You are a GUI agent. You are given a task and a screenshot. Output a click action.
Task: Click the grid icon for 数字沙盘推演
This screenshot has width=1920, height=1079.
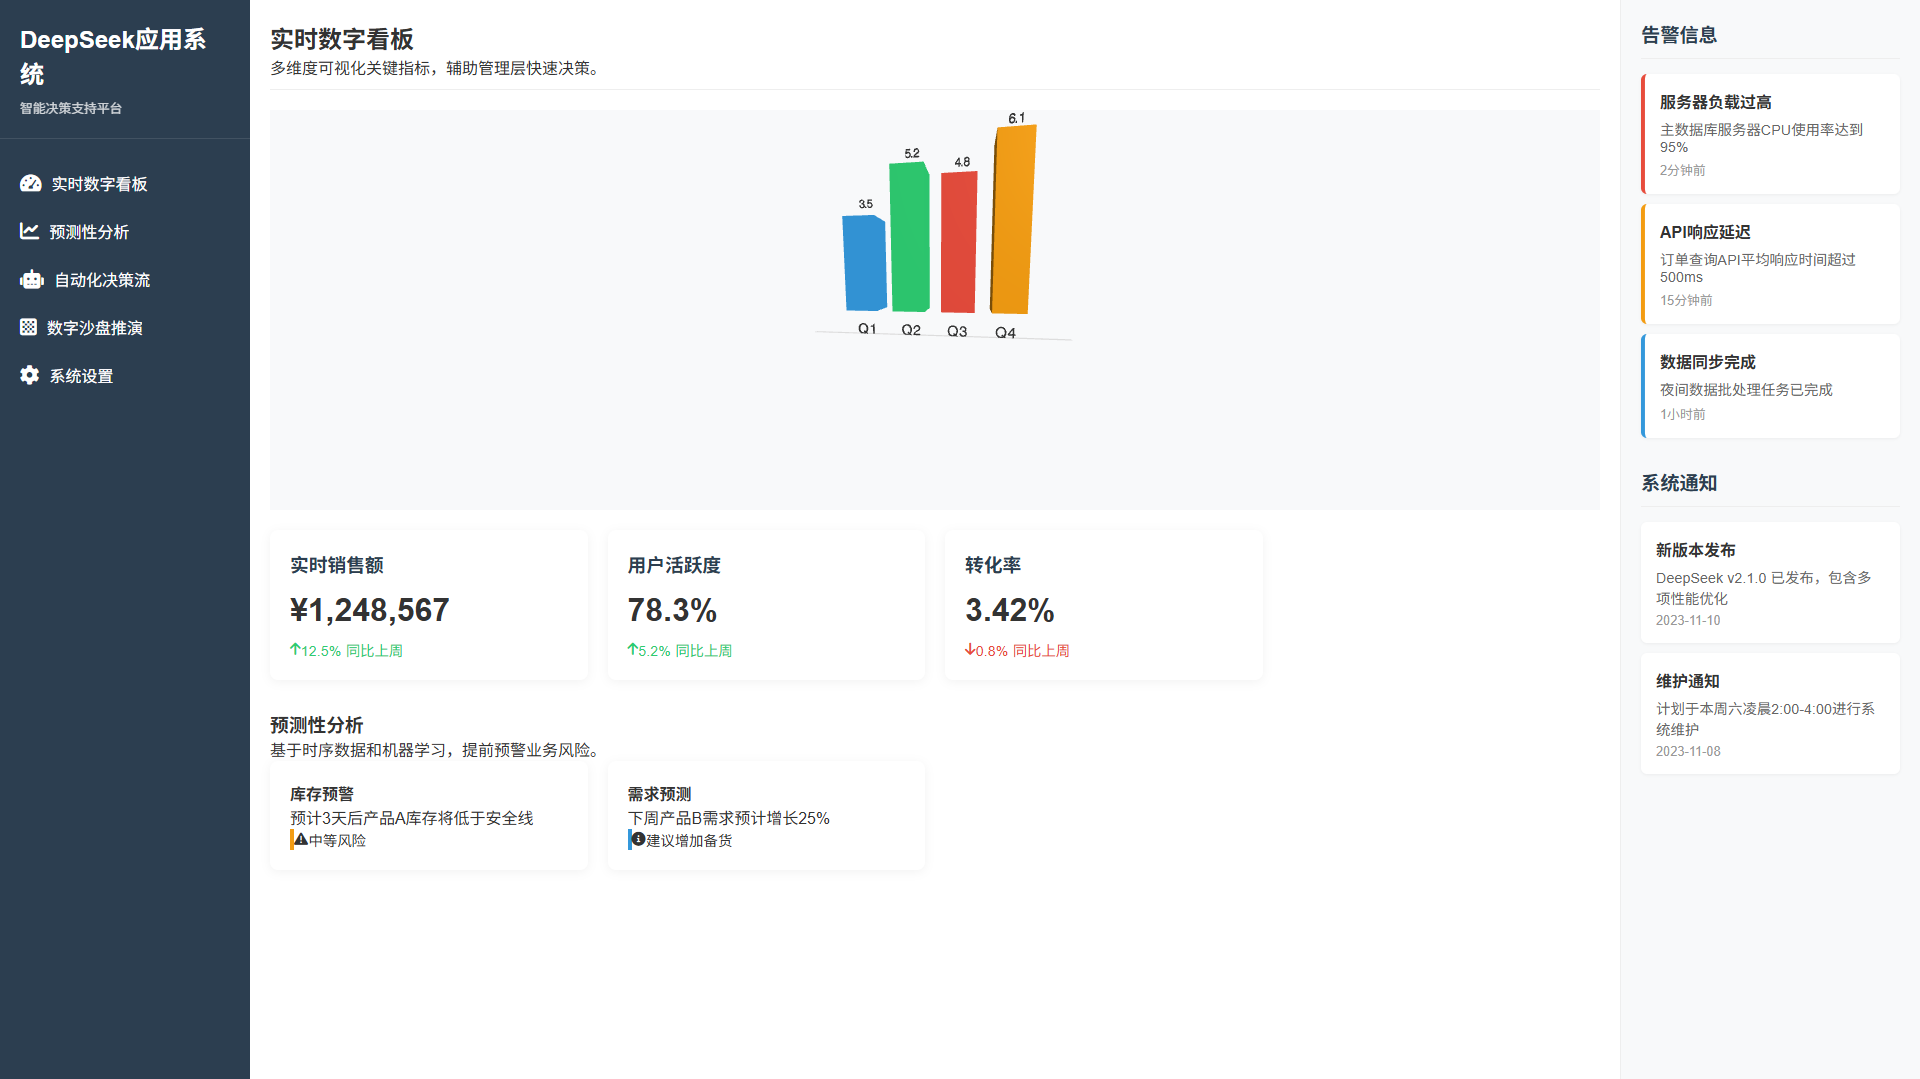[29, 328]
